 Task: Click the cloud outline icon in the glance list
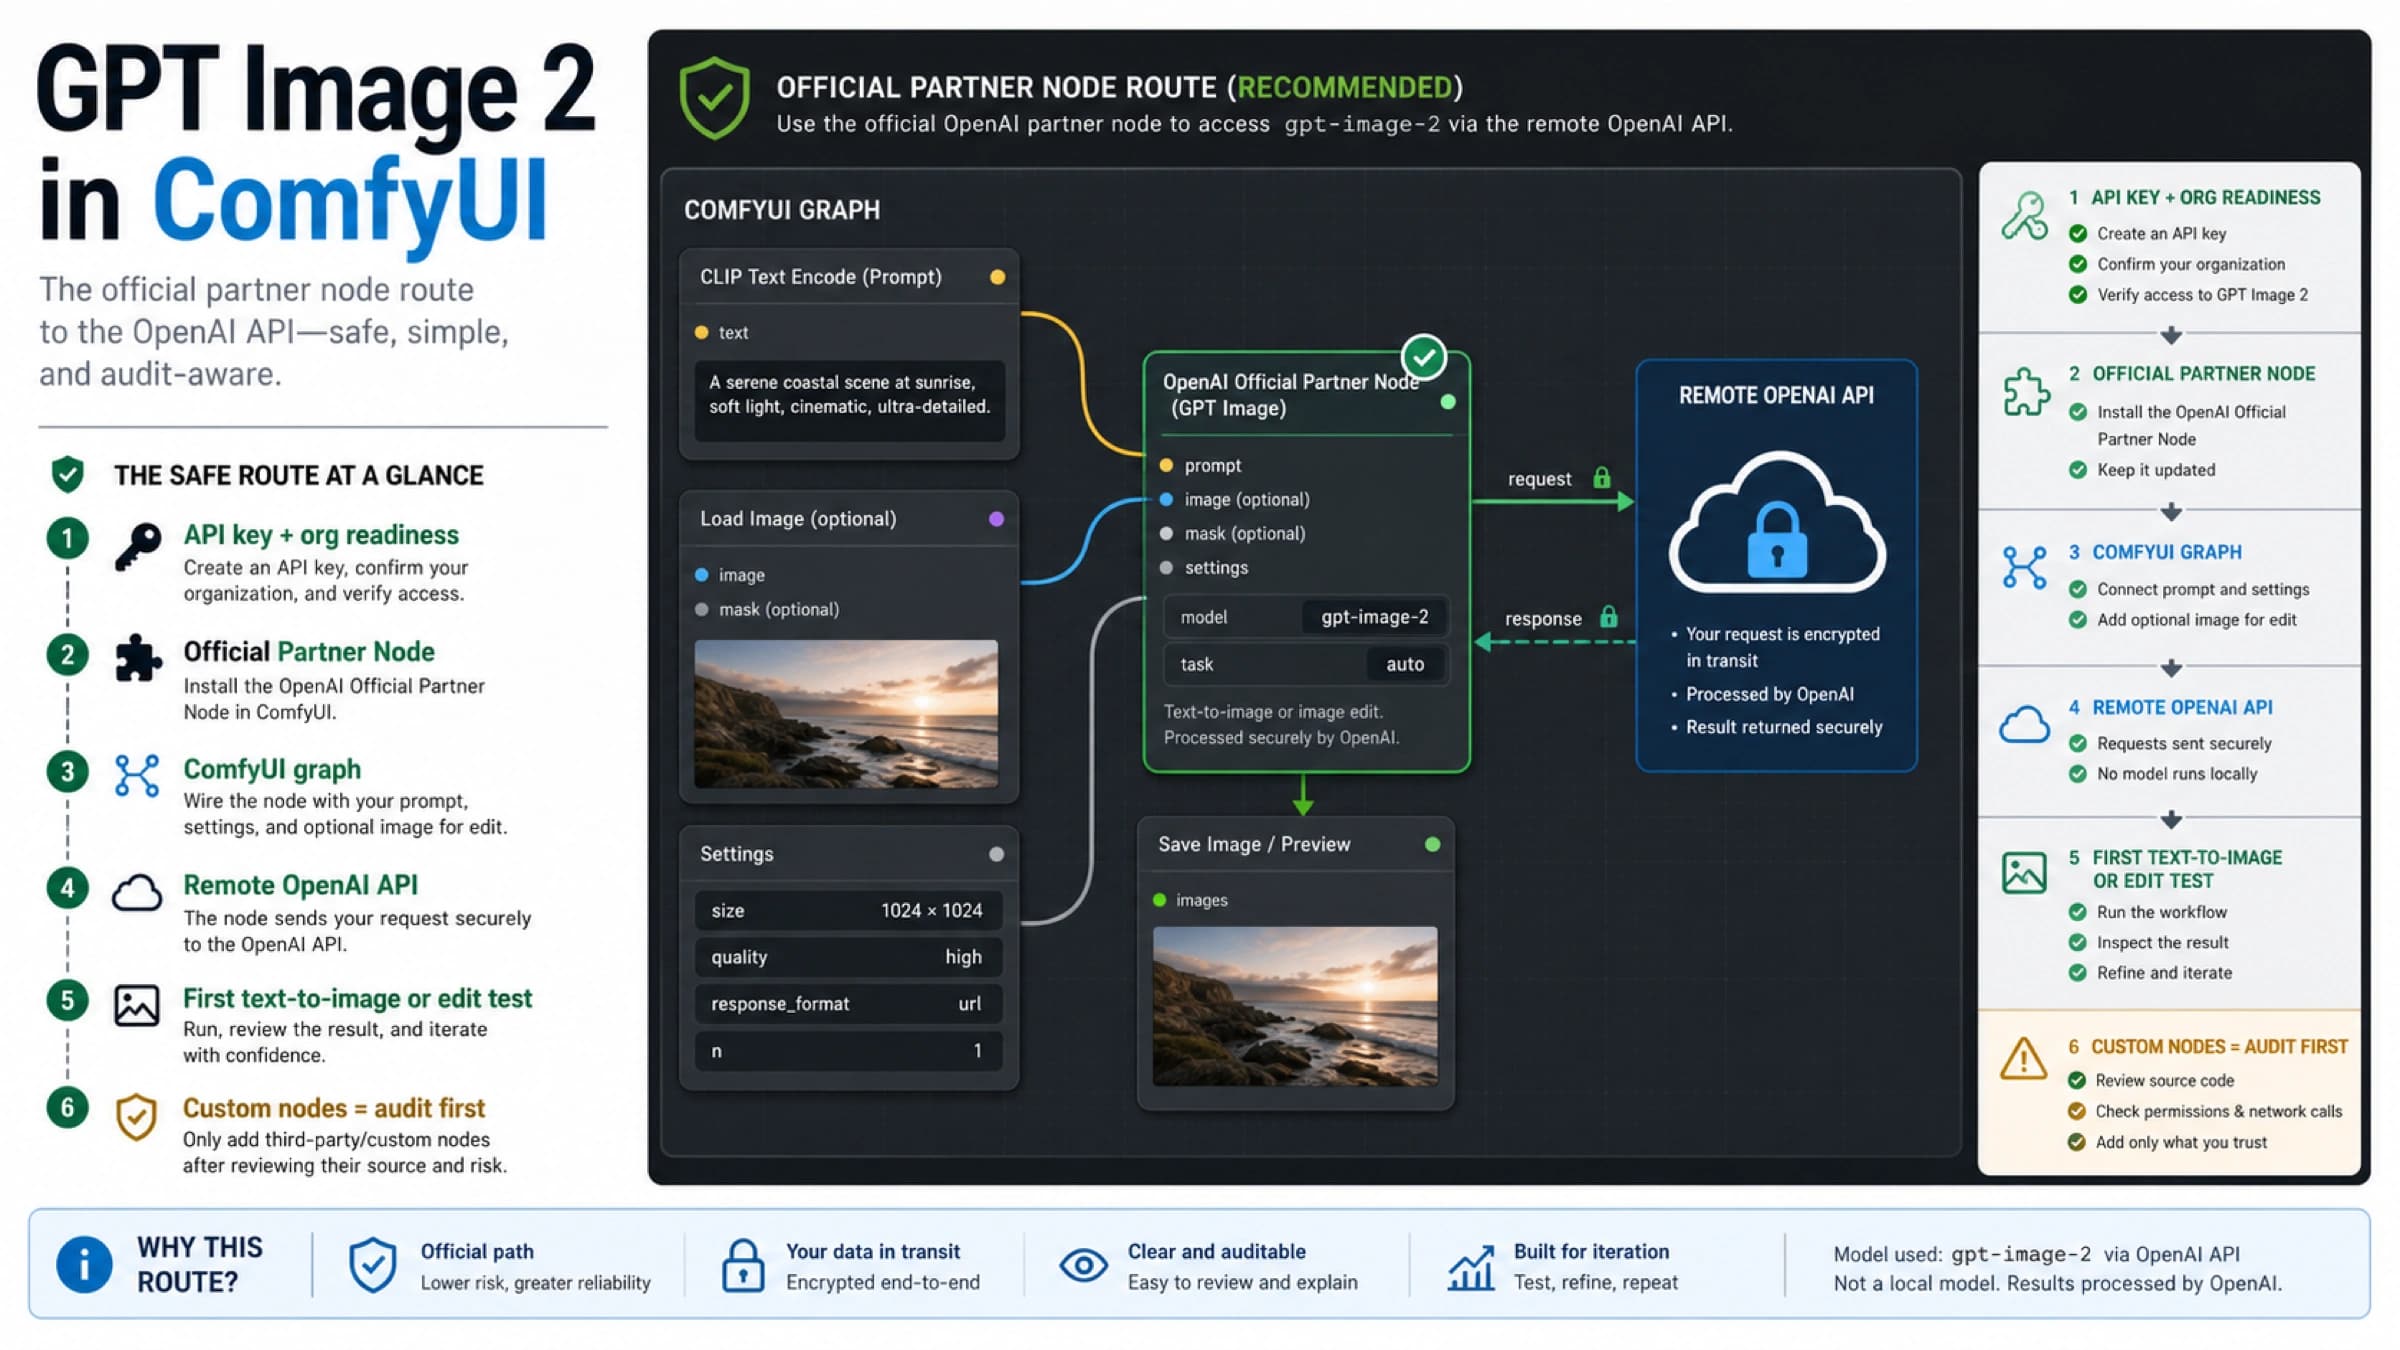point(137,892)
